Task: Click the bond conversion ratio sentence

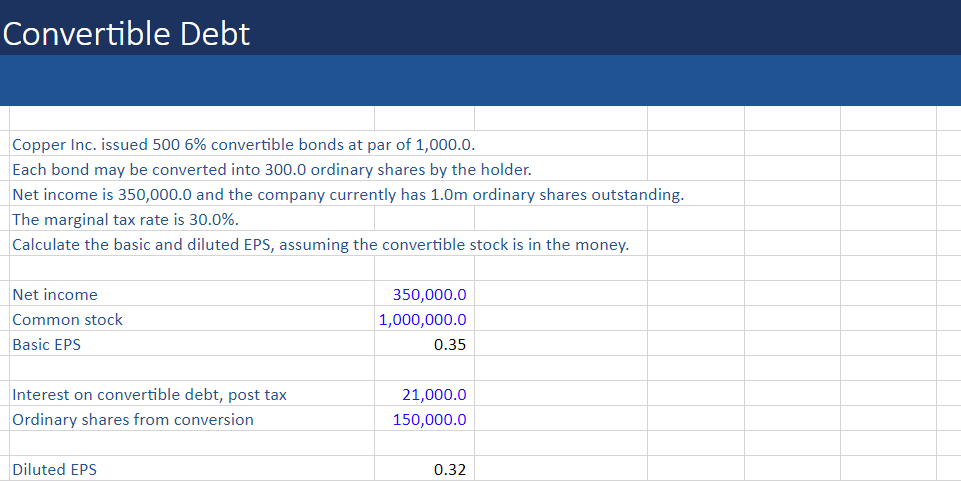Action: pos(265,169)
